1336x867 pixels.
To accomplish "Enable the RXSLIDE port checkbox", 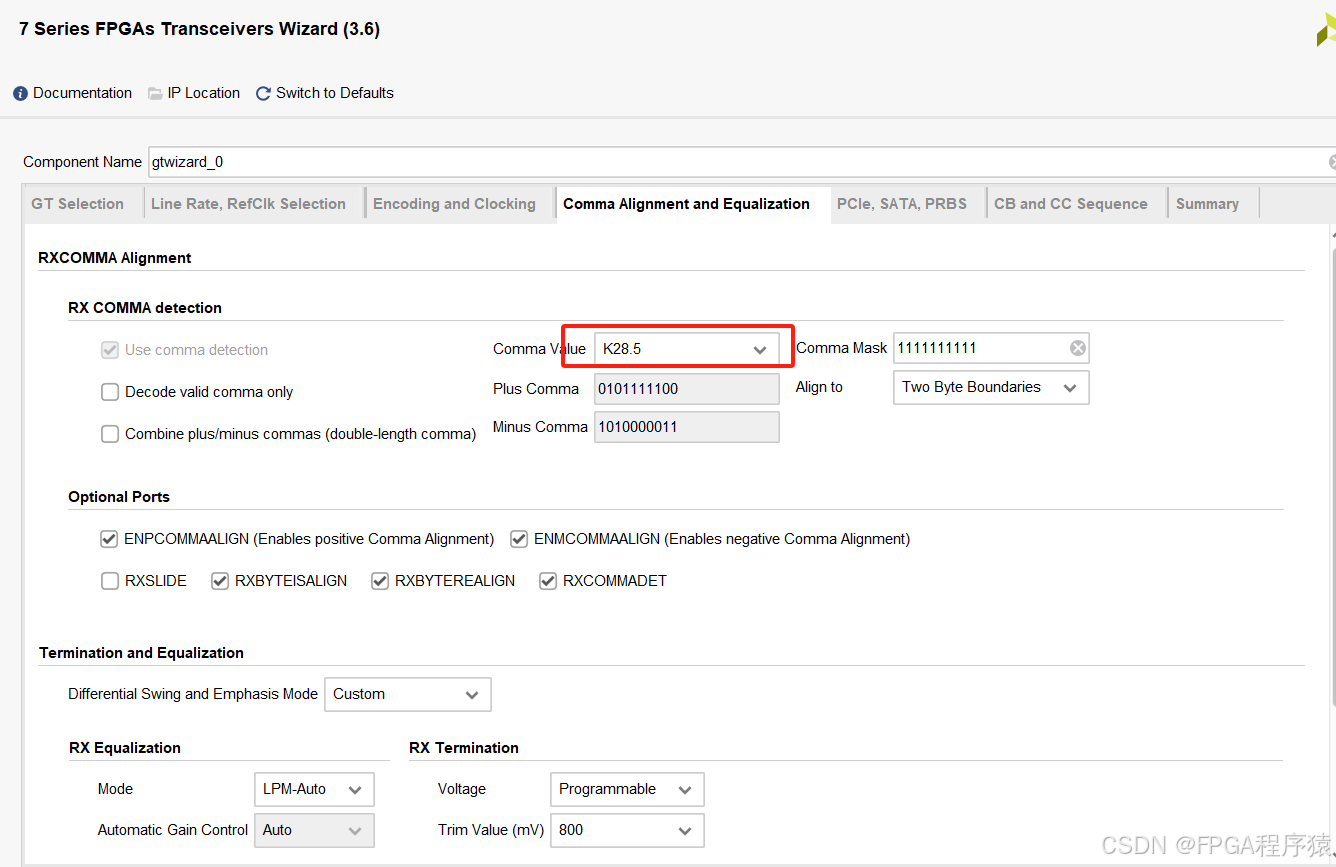I will coord(110,581).
